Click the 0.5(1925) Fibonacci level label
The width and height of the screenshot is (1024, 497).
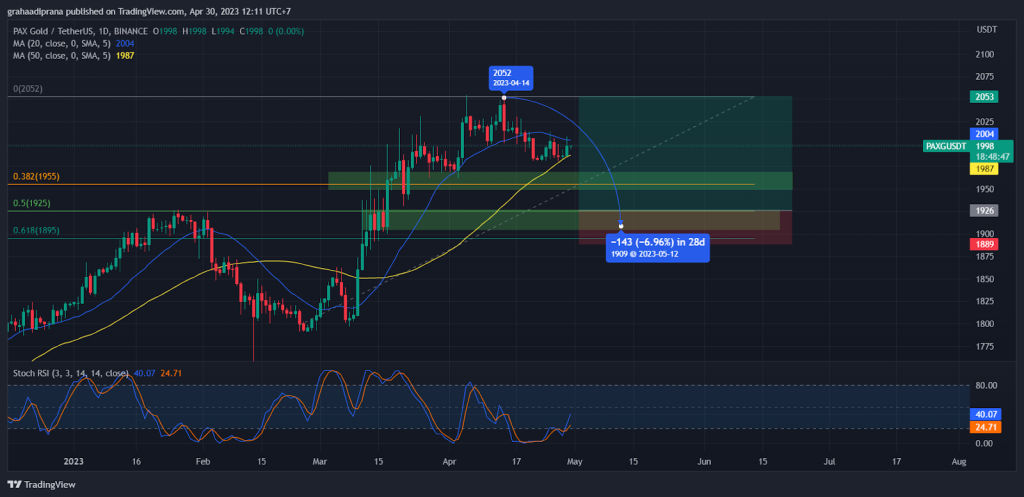[x=32, y=203]
